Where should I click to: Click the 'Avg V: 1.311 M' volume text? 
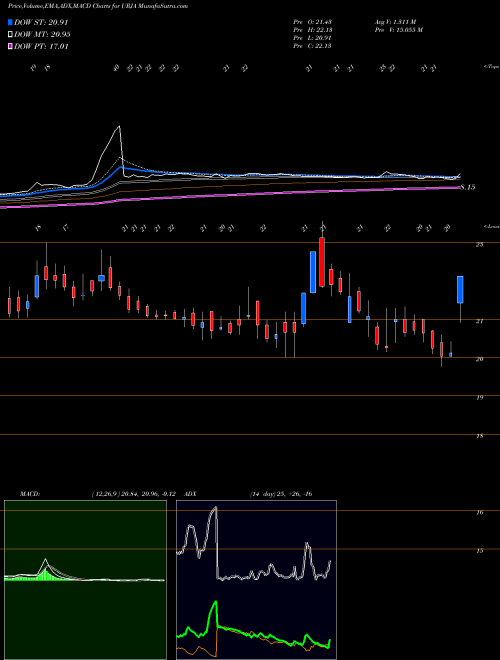pyautogui.click(x=395, y=21)
